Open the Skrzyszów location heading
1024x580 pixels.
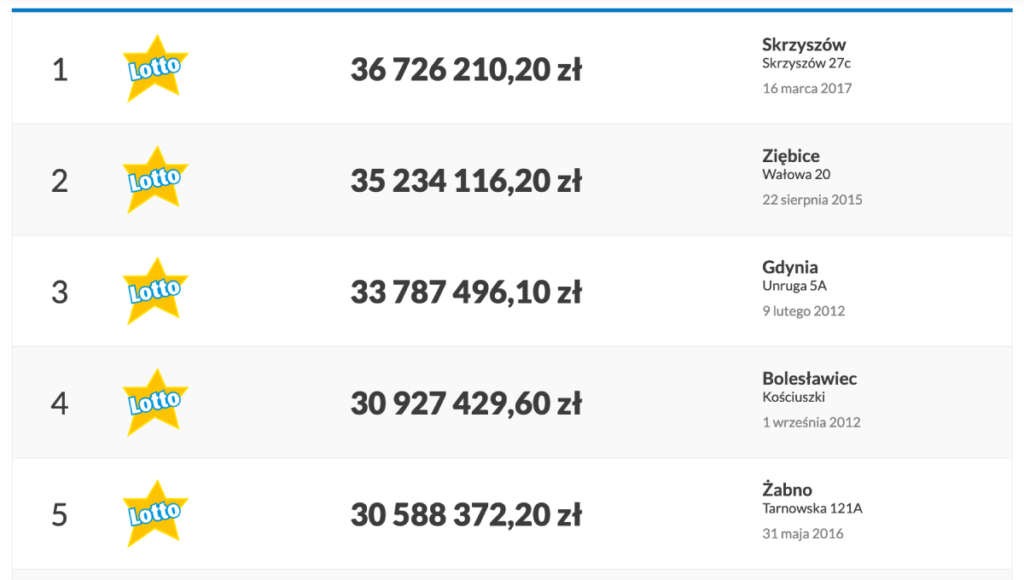pos(803,44)
